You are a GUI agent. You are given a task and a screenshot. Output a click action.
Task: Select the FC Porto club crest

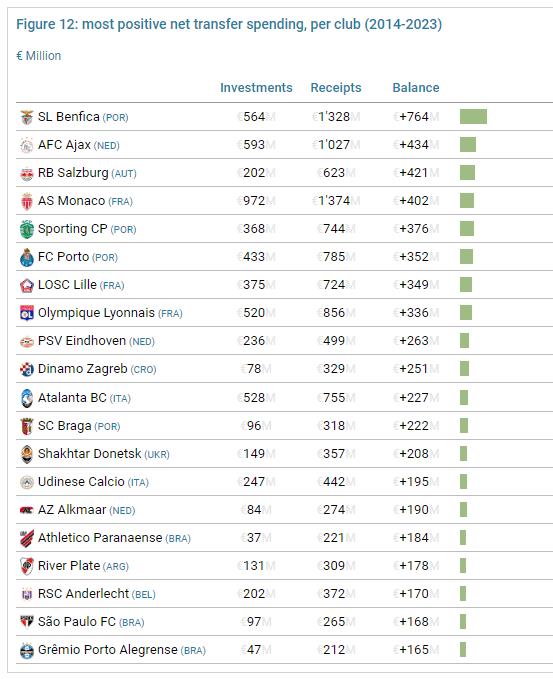(27, 258)
